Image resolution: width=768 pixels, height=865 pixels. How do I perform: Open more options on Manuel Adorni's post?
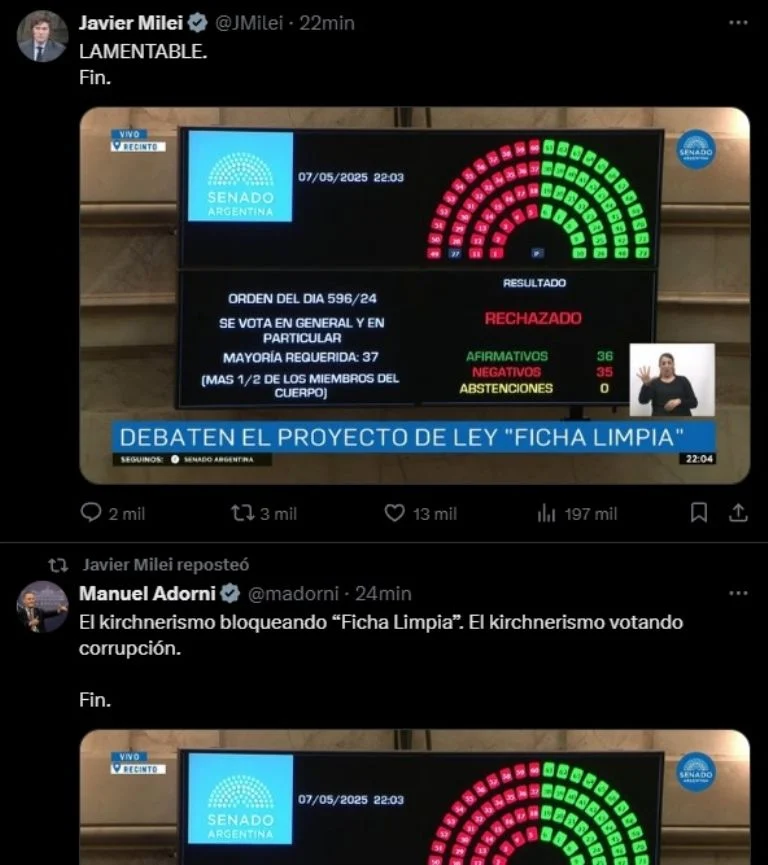click(738, 593)
